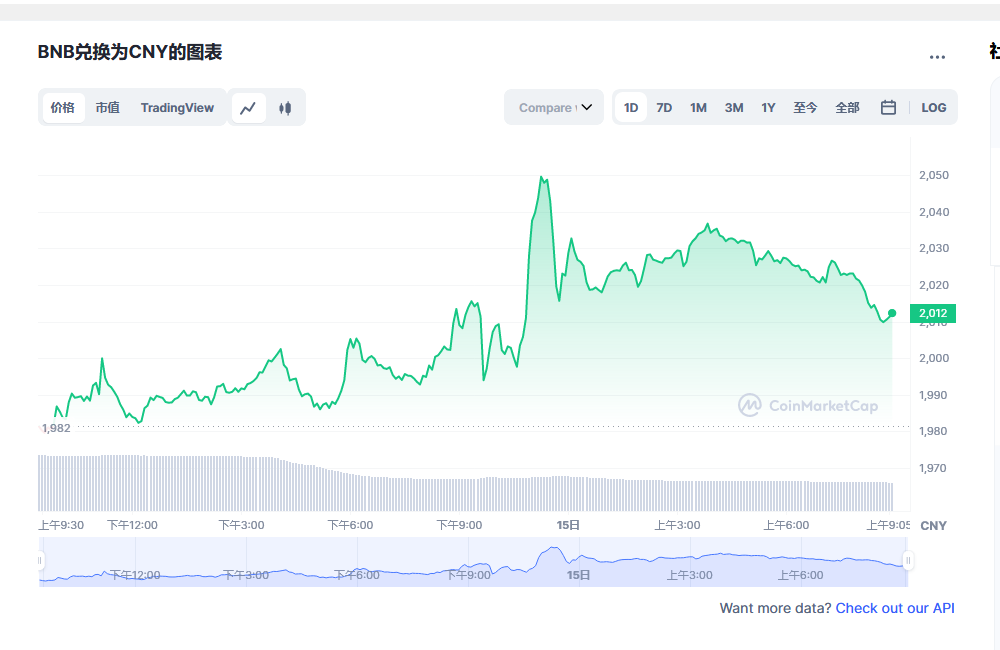1000x650 pixels.
Task: Click the 上午9:30 x-axis start label
Action: tap(61, 525)
